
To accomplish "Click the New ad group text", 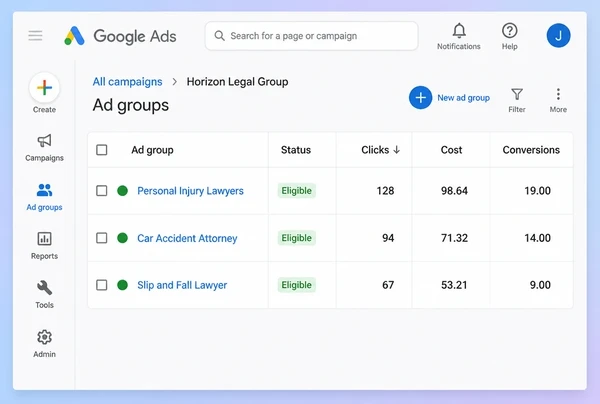I will tap(463, 98).
